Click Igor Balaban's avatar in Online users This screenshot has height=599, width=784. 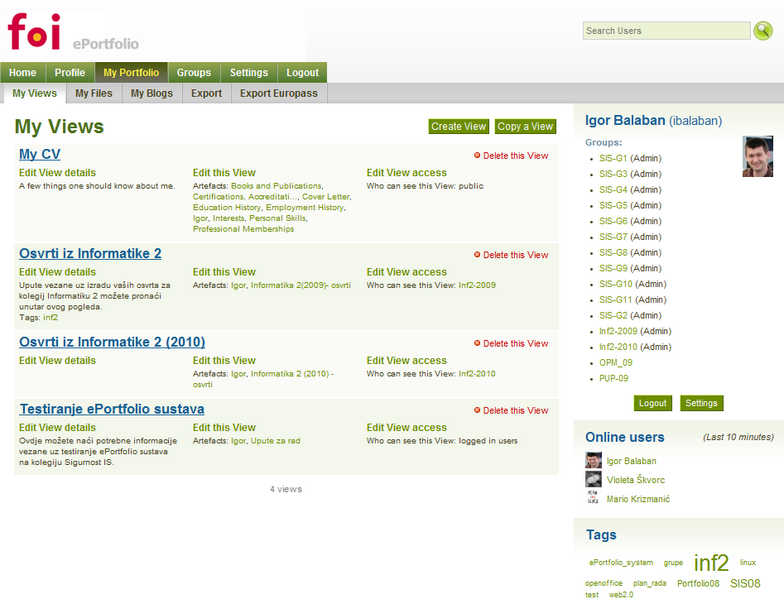[x=594, y=460]
